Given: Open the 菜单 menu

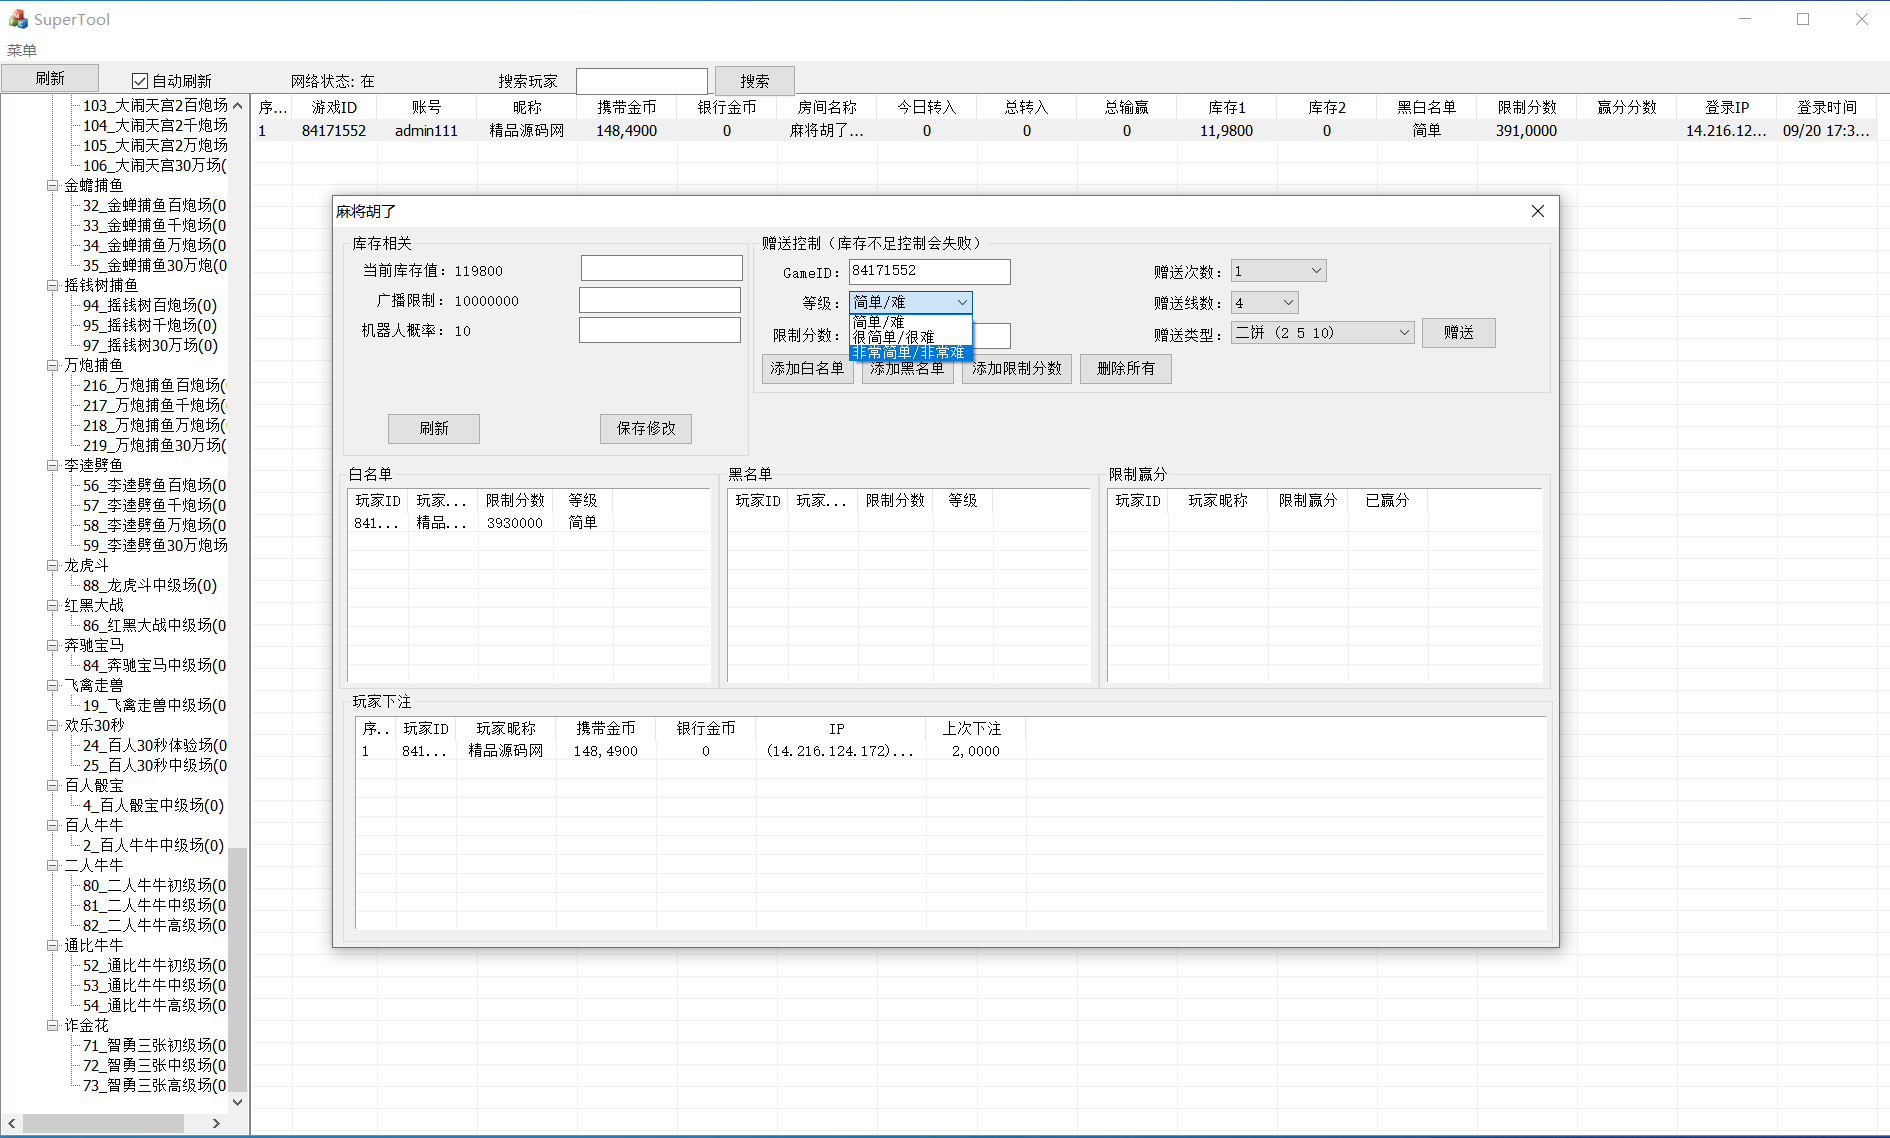Looking at the screenshot, I should 22,50.
